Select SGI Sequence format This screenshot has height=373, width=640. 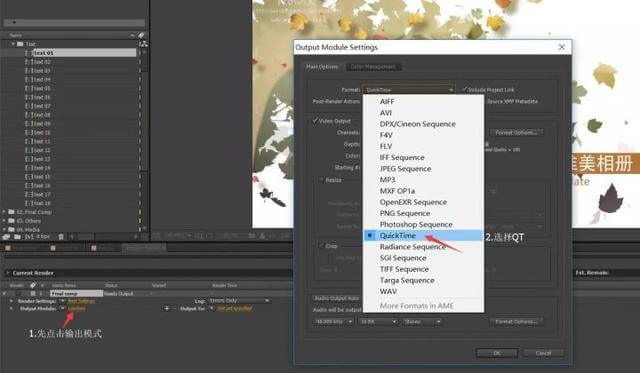403,258
